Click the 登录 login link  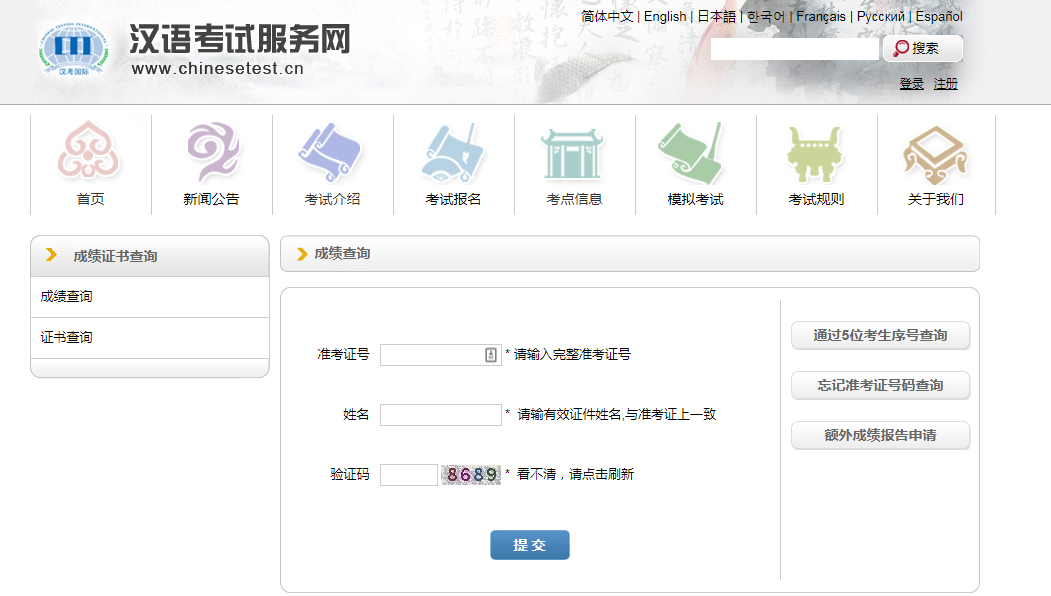pos(911,84)
